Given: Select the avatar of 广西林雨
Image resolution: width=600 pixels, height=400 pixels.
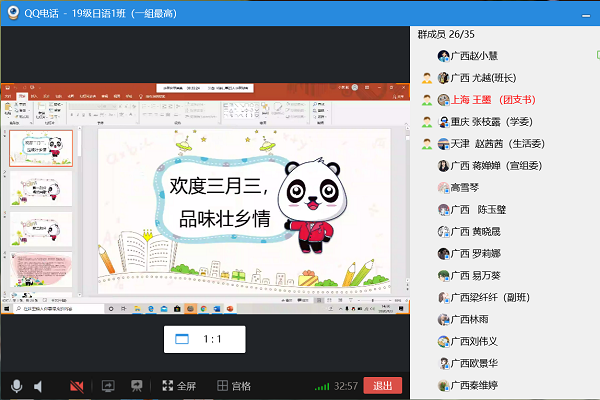Looking at the screenshot, I should point(443,319).
